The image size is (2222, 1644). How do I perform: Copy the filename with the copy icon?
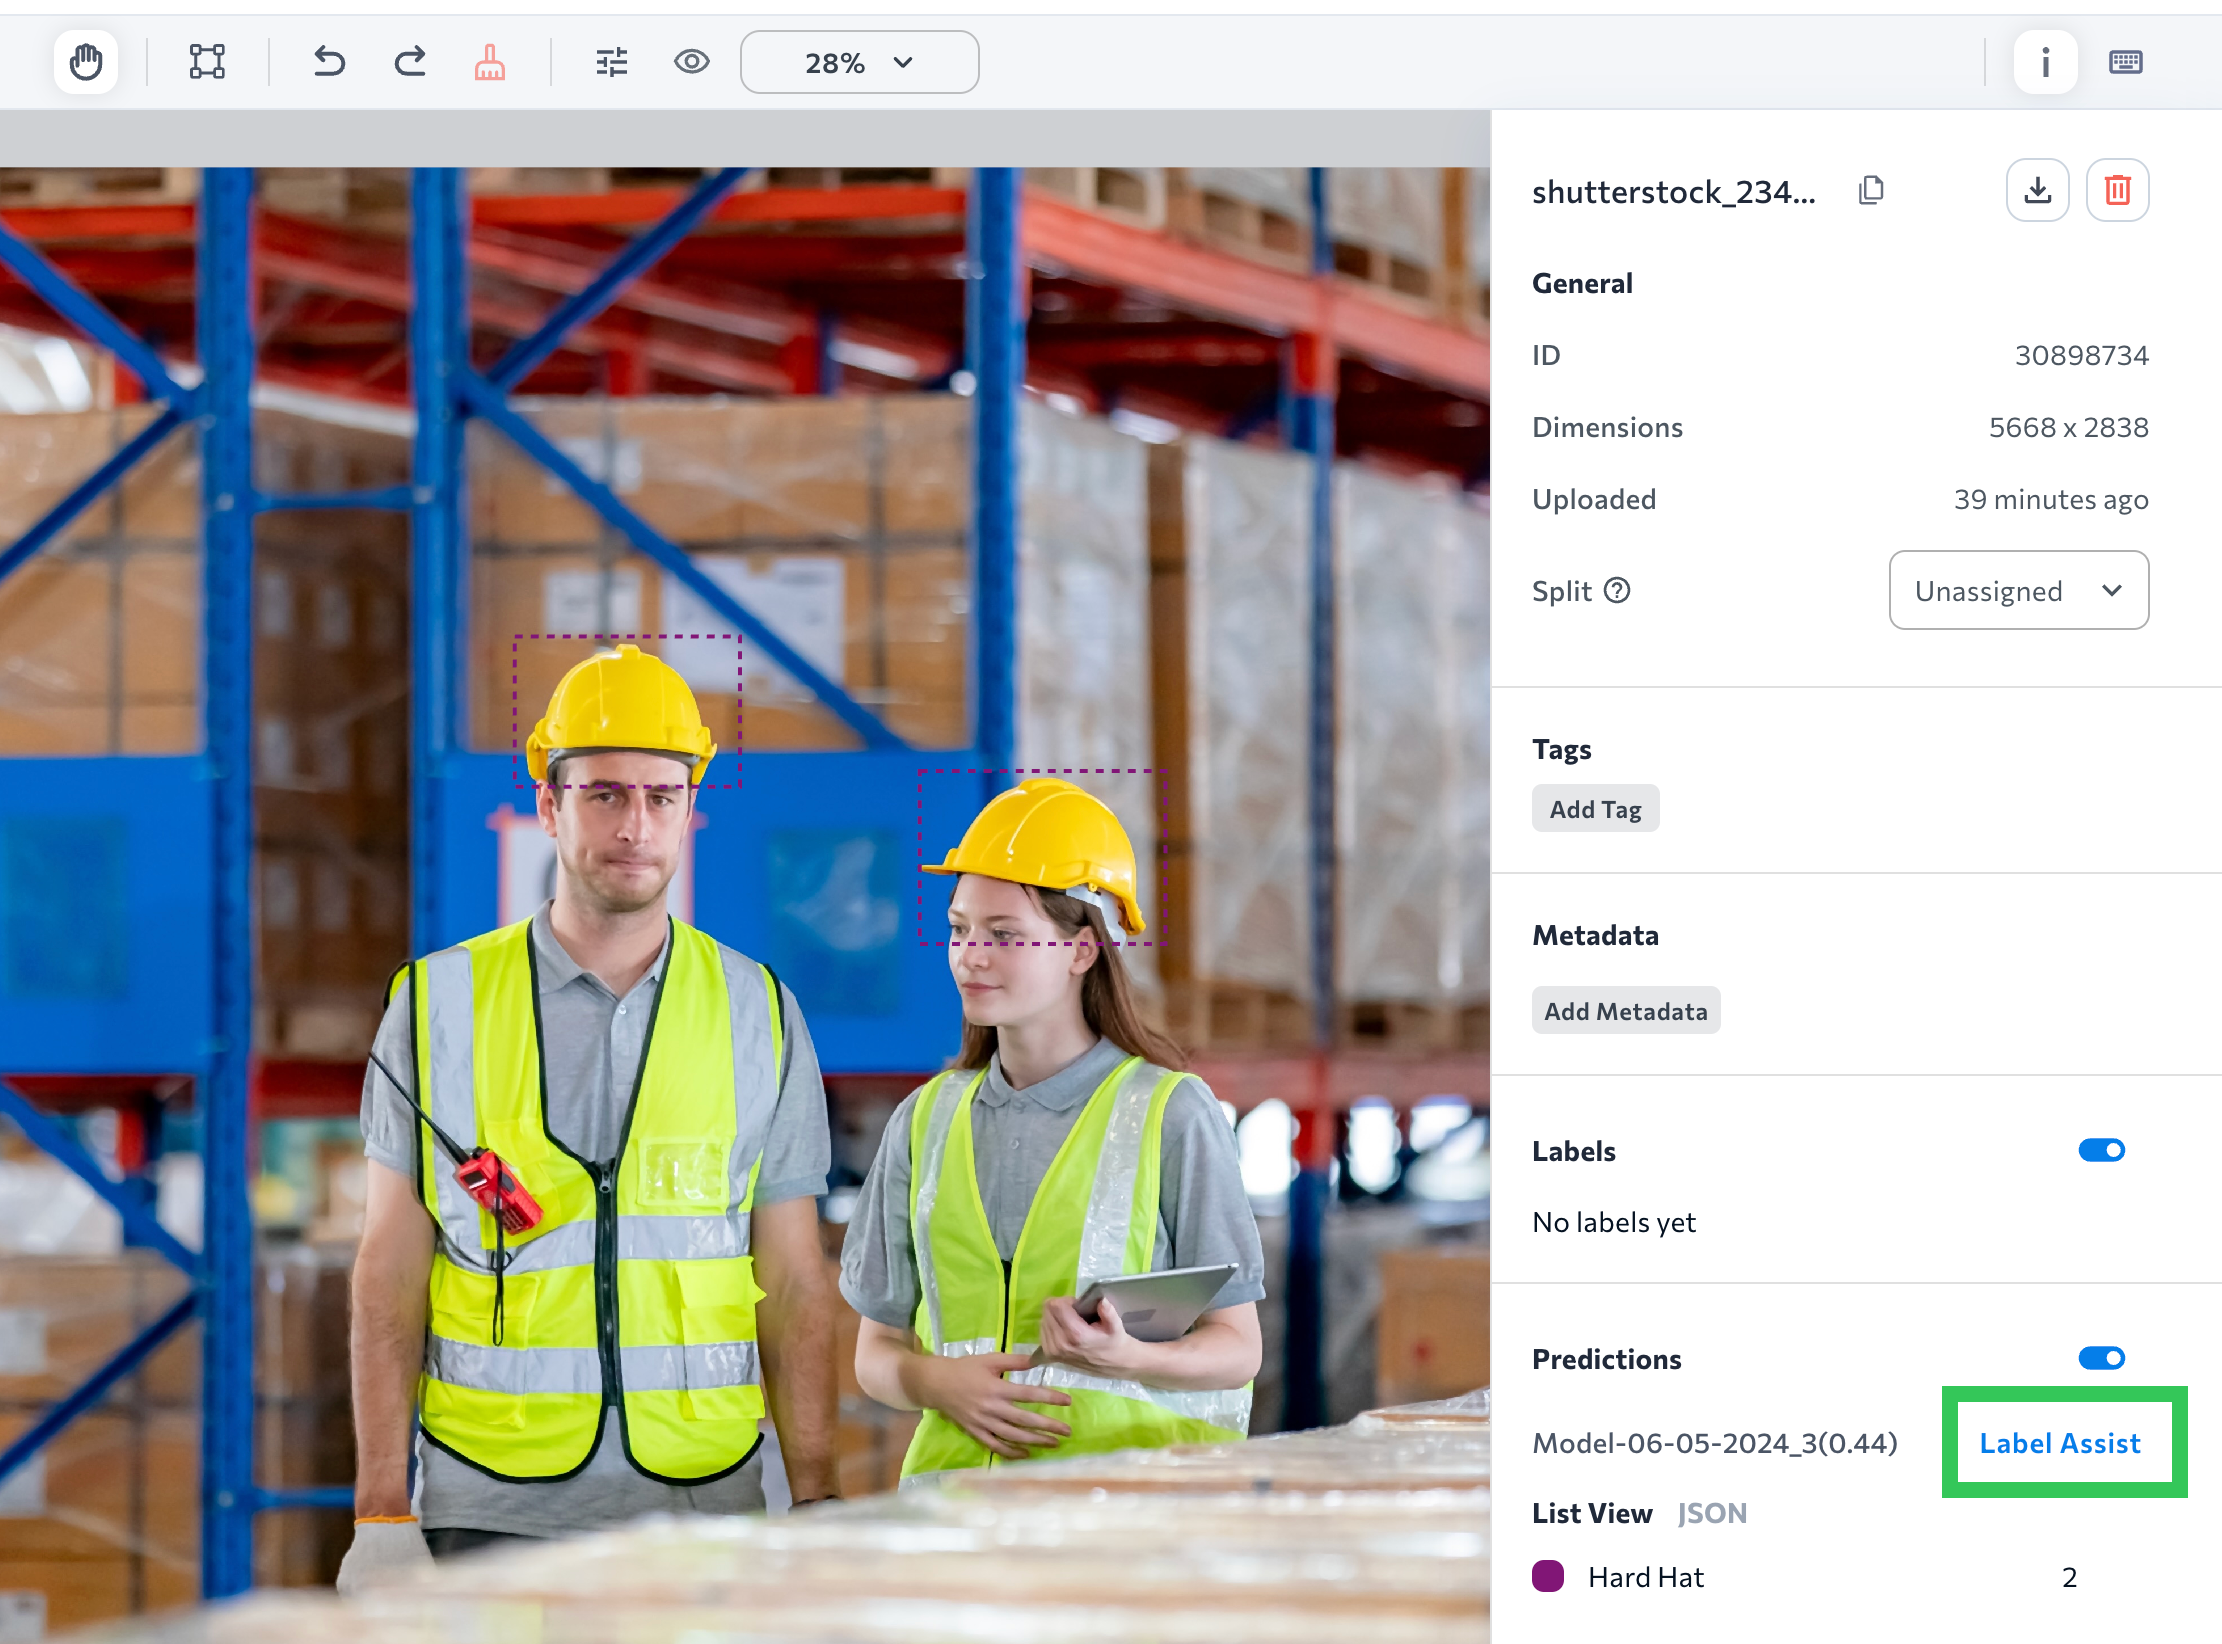pos(1871,190)
